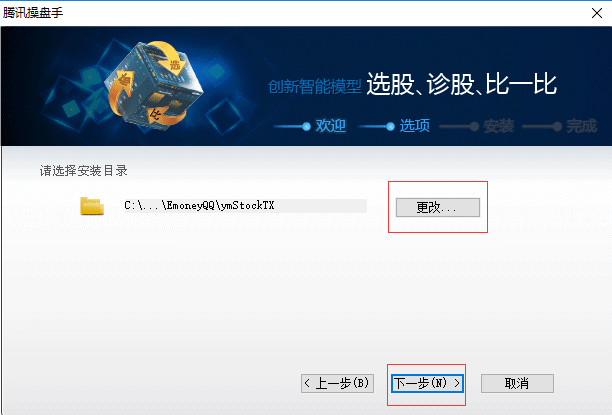Screen dimensions: 612x415
Task: Click the yellow folder icon beside install path
Action: pyautogui.click(x=92, y=206)
